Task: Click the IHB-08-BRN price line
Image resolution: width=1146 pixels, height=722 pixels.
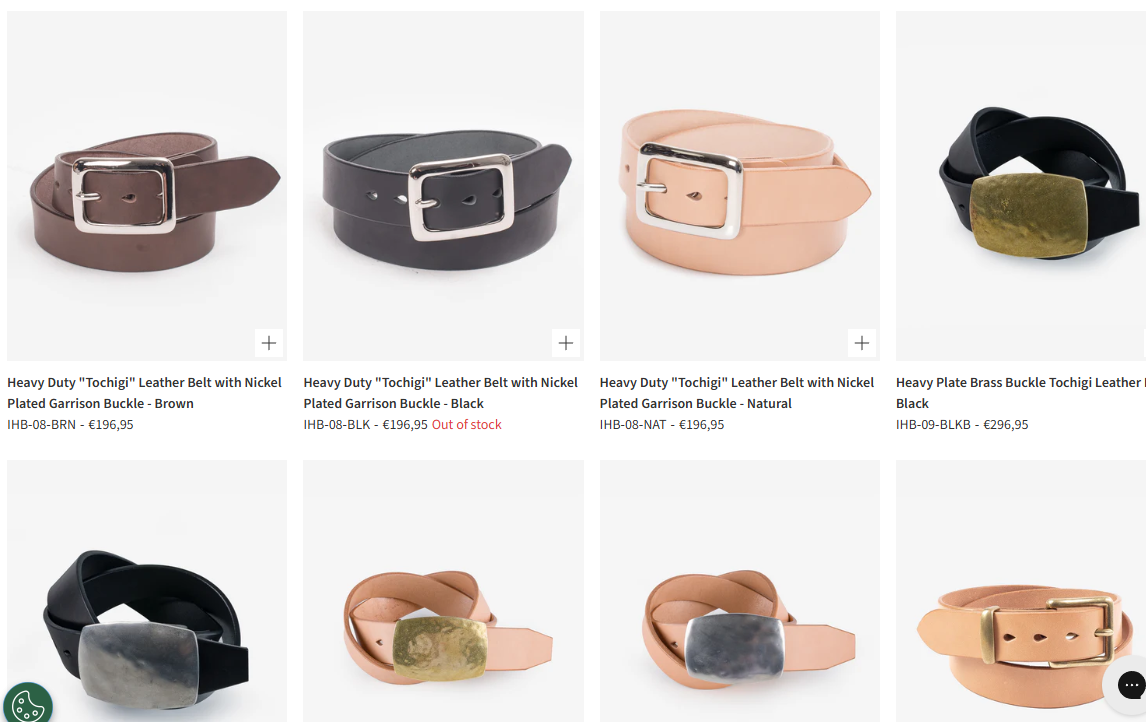Action: point(70,425)
